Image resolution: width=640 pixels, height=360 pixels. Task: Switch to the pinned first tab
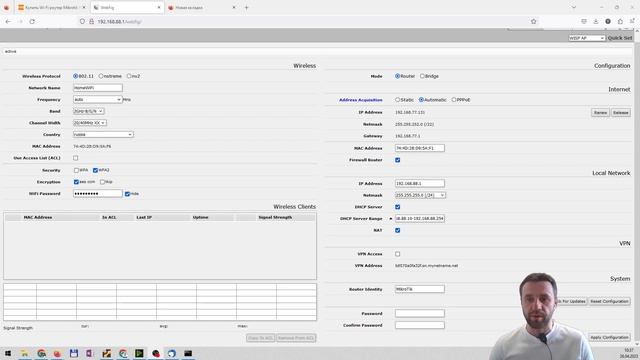[x=7, y=7]
